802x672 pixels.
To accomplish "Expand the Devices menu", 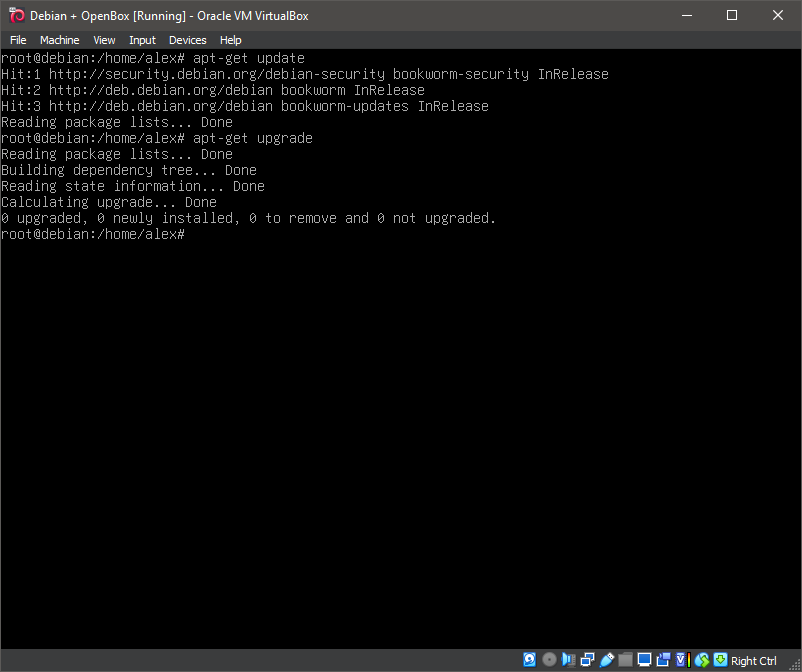I will (187, 40).
